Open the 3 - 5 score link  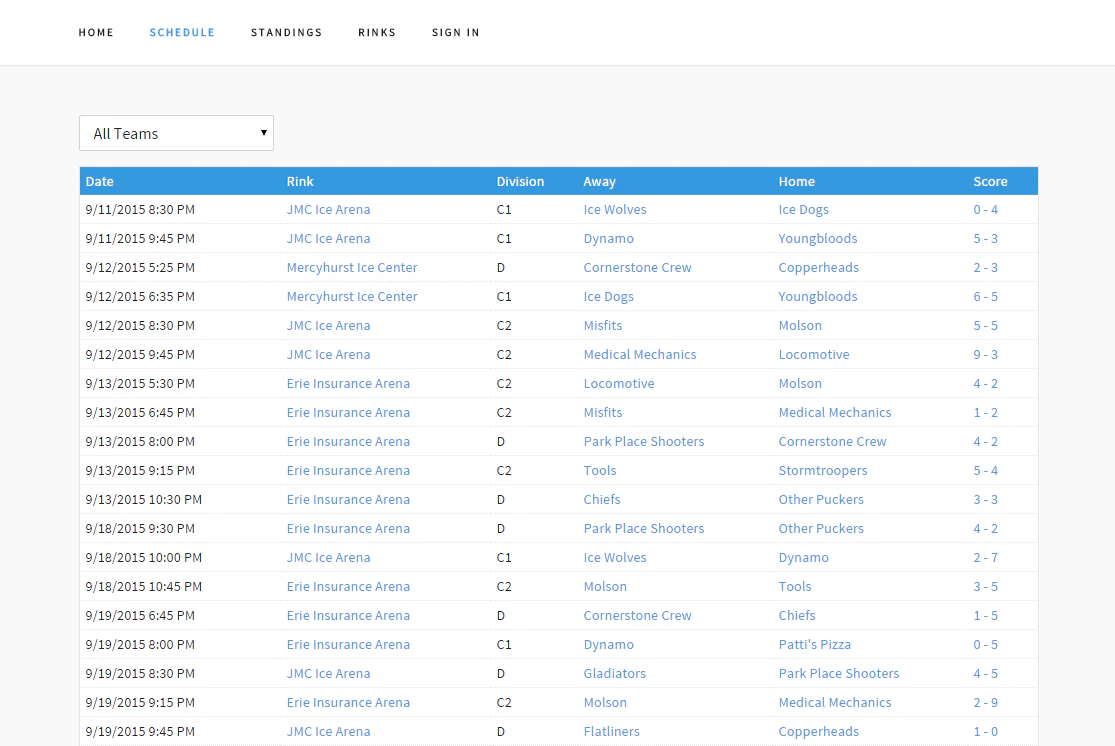(986, 587)
